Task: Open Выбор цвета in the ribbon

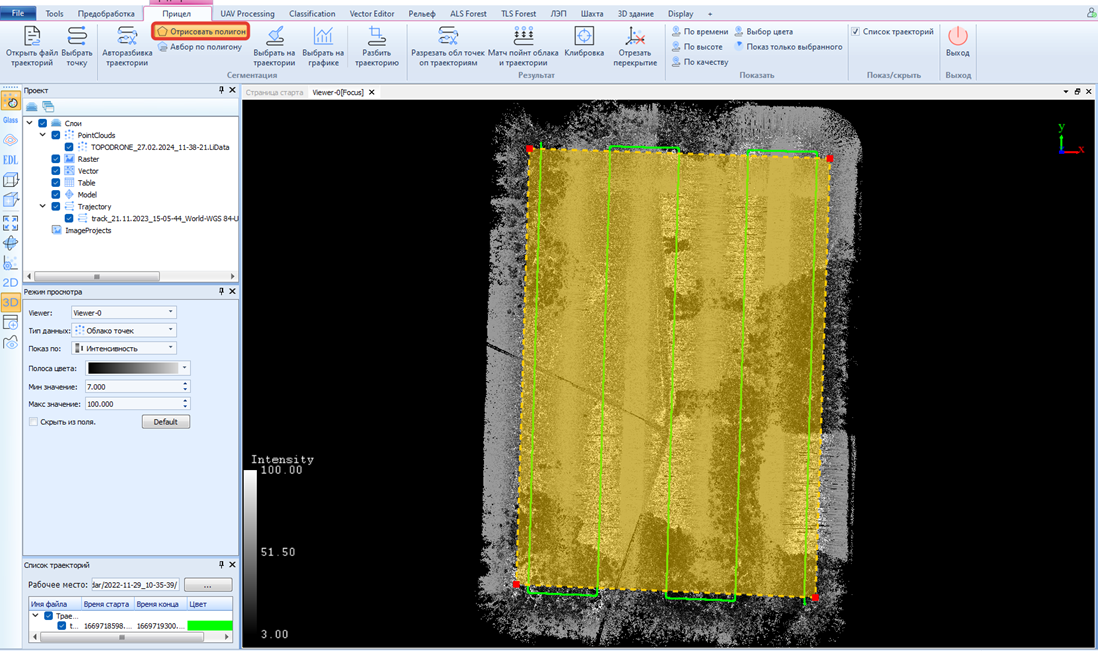Action: pyautogui.click(x=763, y=32)
